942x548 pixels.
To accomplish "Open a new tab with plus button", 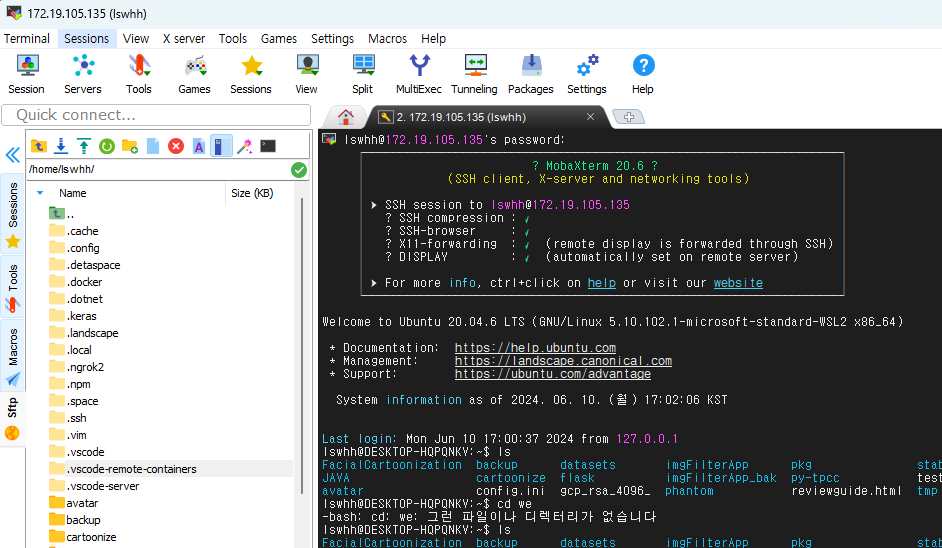I will click(x=628, y=117).
